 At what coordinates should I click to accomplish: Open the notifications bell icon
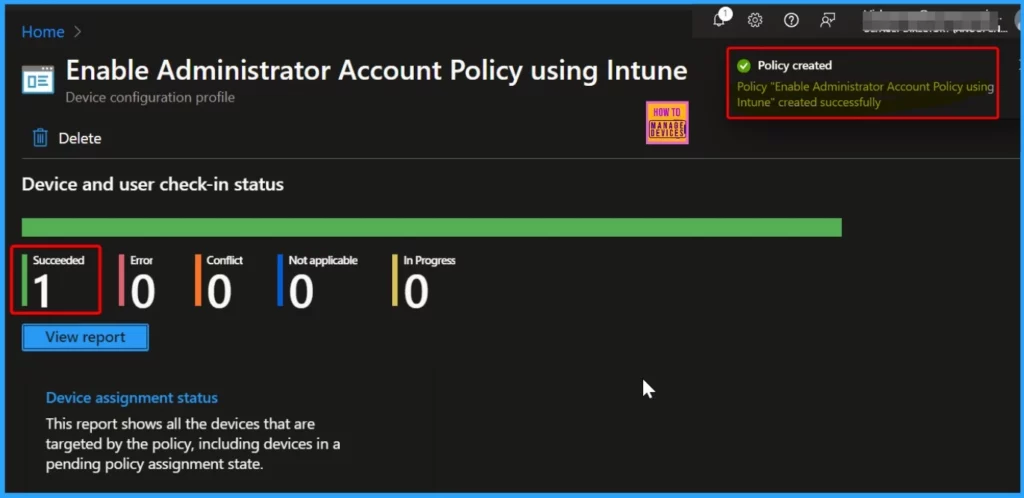tap(720, 20)
